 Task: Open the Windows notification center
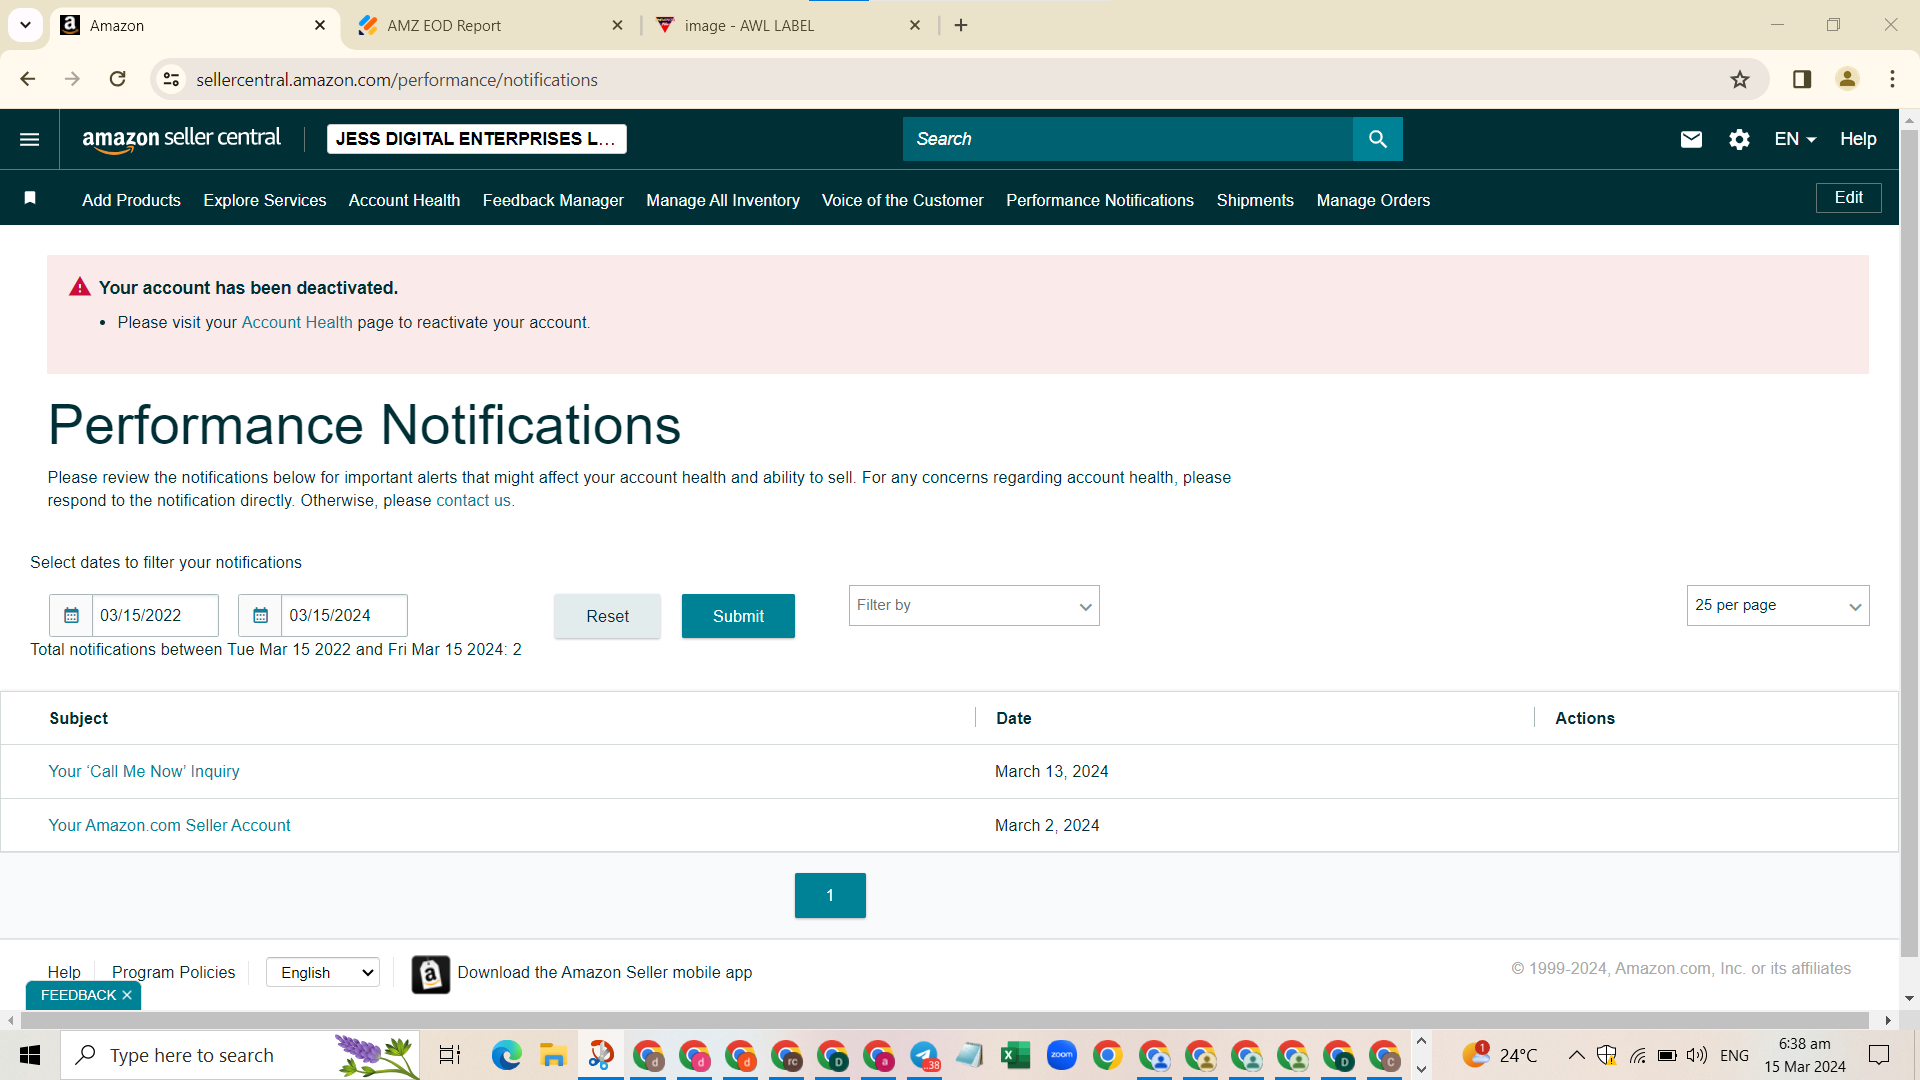click(1879, 1055)
